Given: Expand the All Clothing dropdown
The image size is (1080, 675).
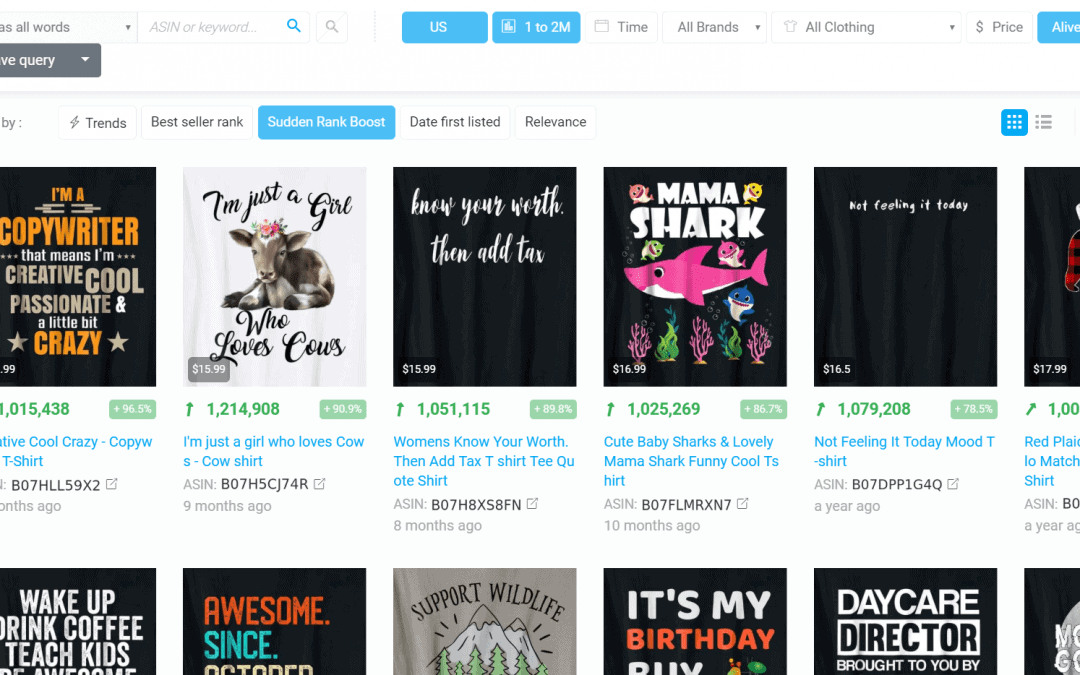Looking at the screenshot, I should [x=866, y=28].
